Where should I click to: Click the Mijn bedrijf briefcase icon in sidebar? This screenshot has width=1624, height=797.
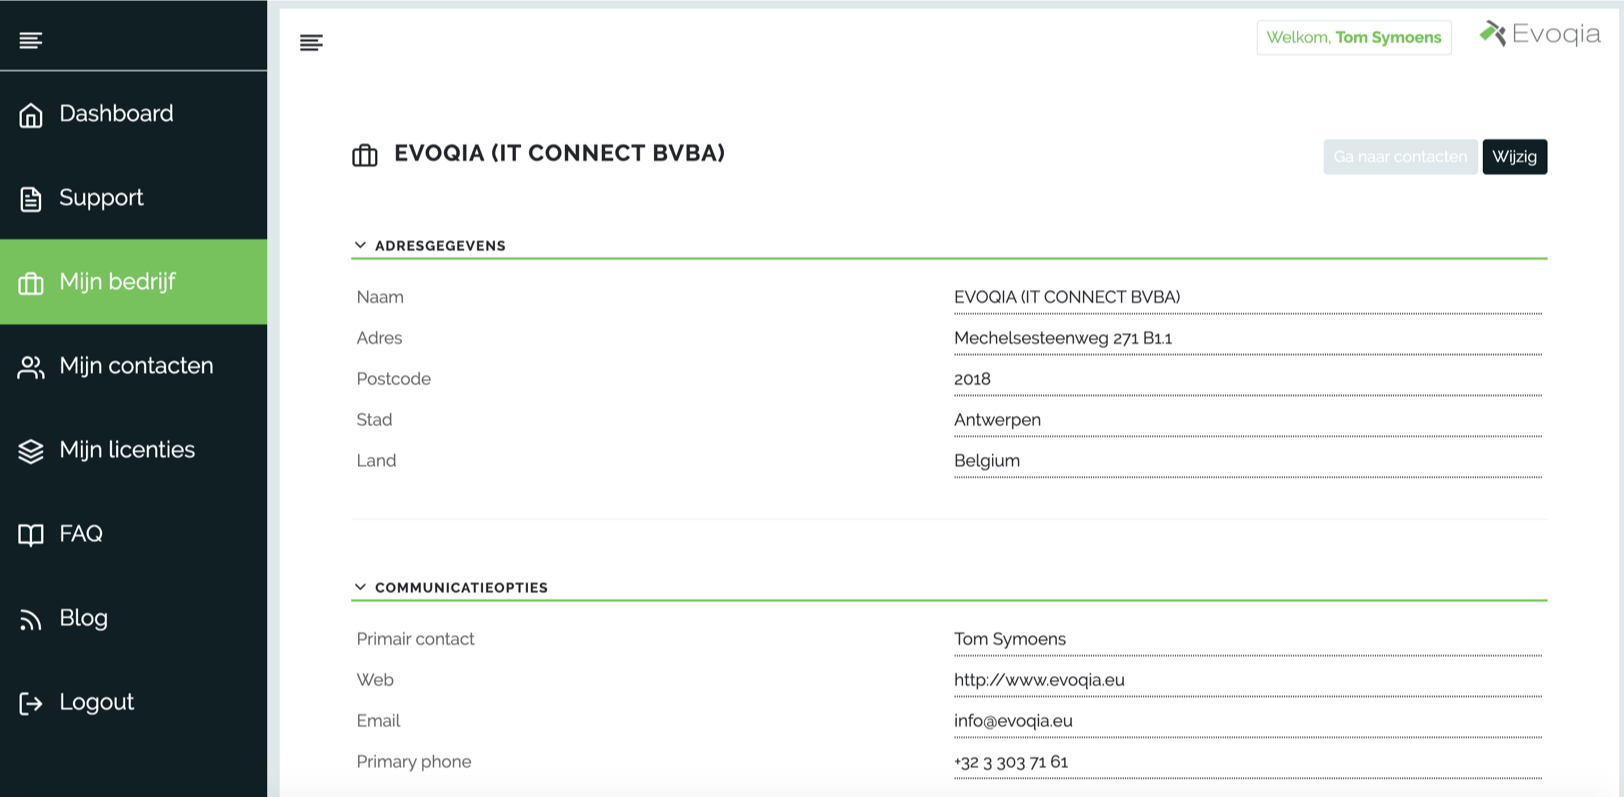[31, 283]
